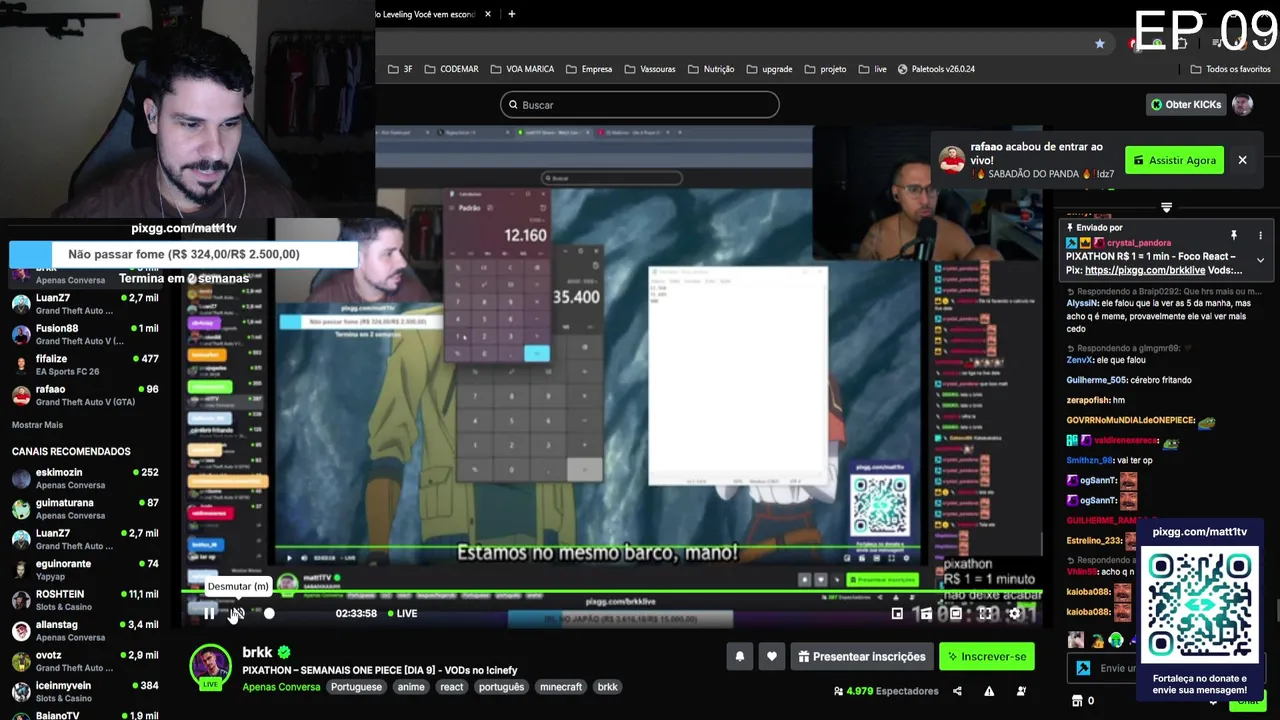Open the projeto bookmarks folder

[826, 69]
